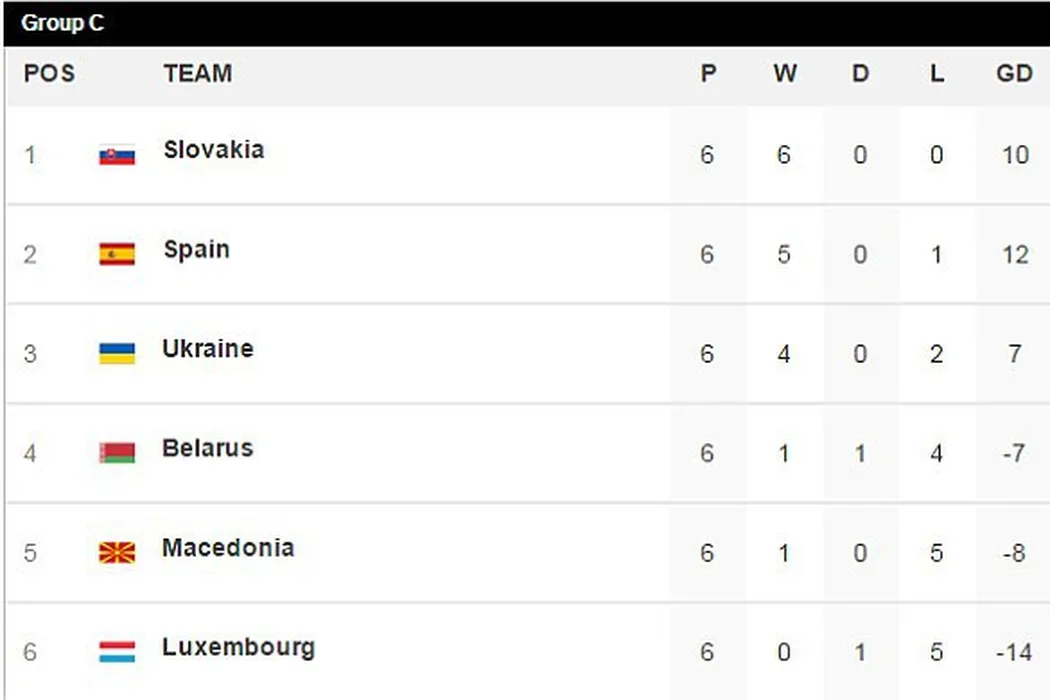Click the Luxembourg flag icon
Image resolution: width=1050 pixels, height=700 pixels.
click(117, 652)
